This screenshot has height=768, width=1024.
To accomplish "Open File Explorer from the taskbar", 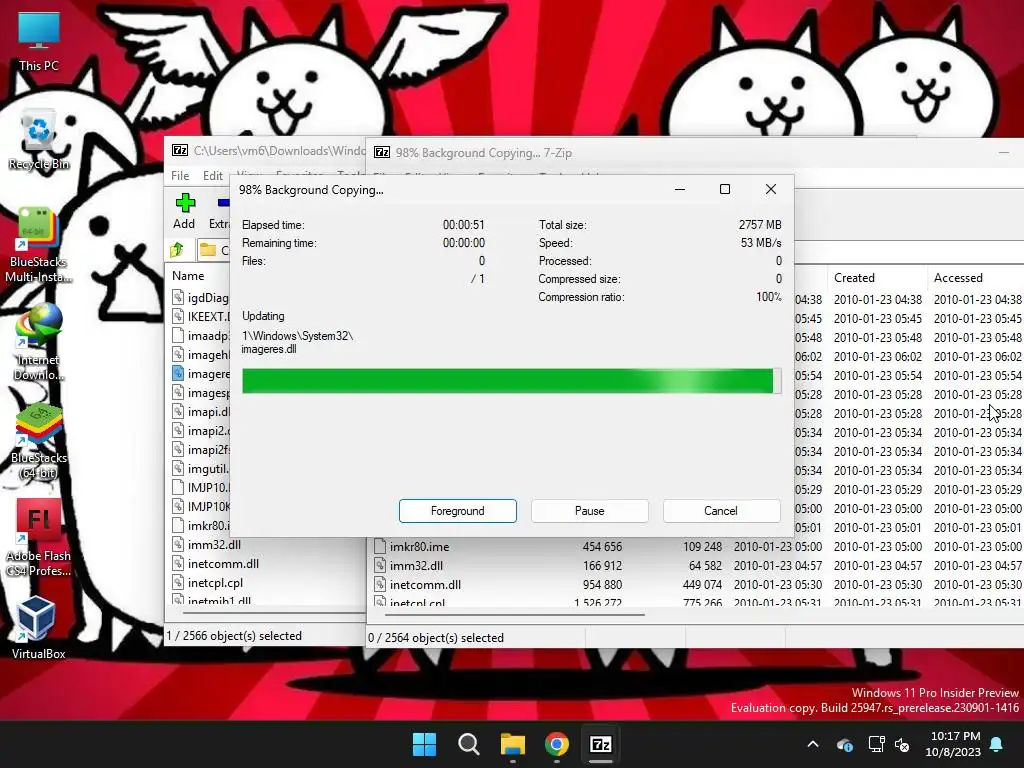I will point(513,744).
